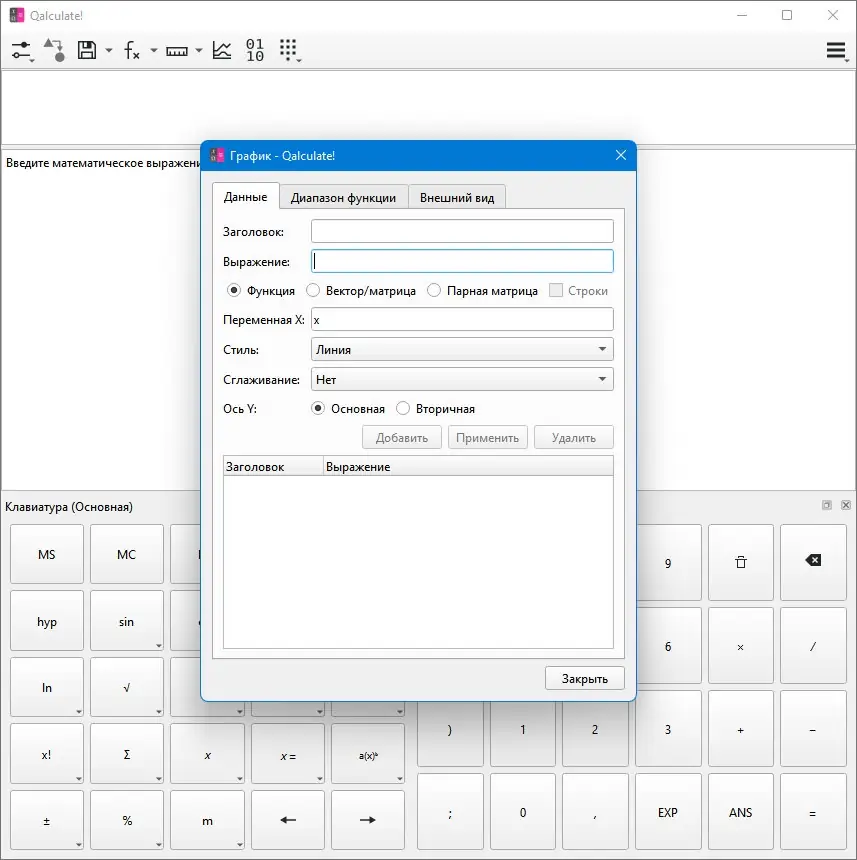
Task: Open the functions fx icon
Action: click(132, 50)
